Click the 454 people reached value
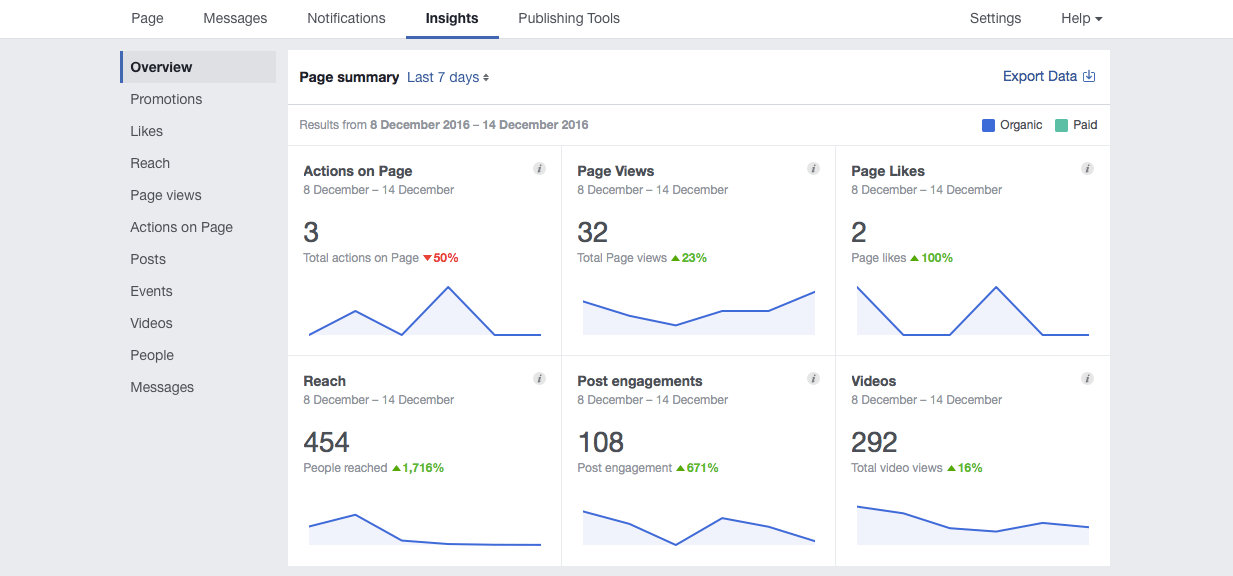The image size is (1233, 576). 326,442
